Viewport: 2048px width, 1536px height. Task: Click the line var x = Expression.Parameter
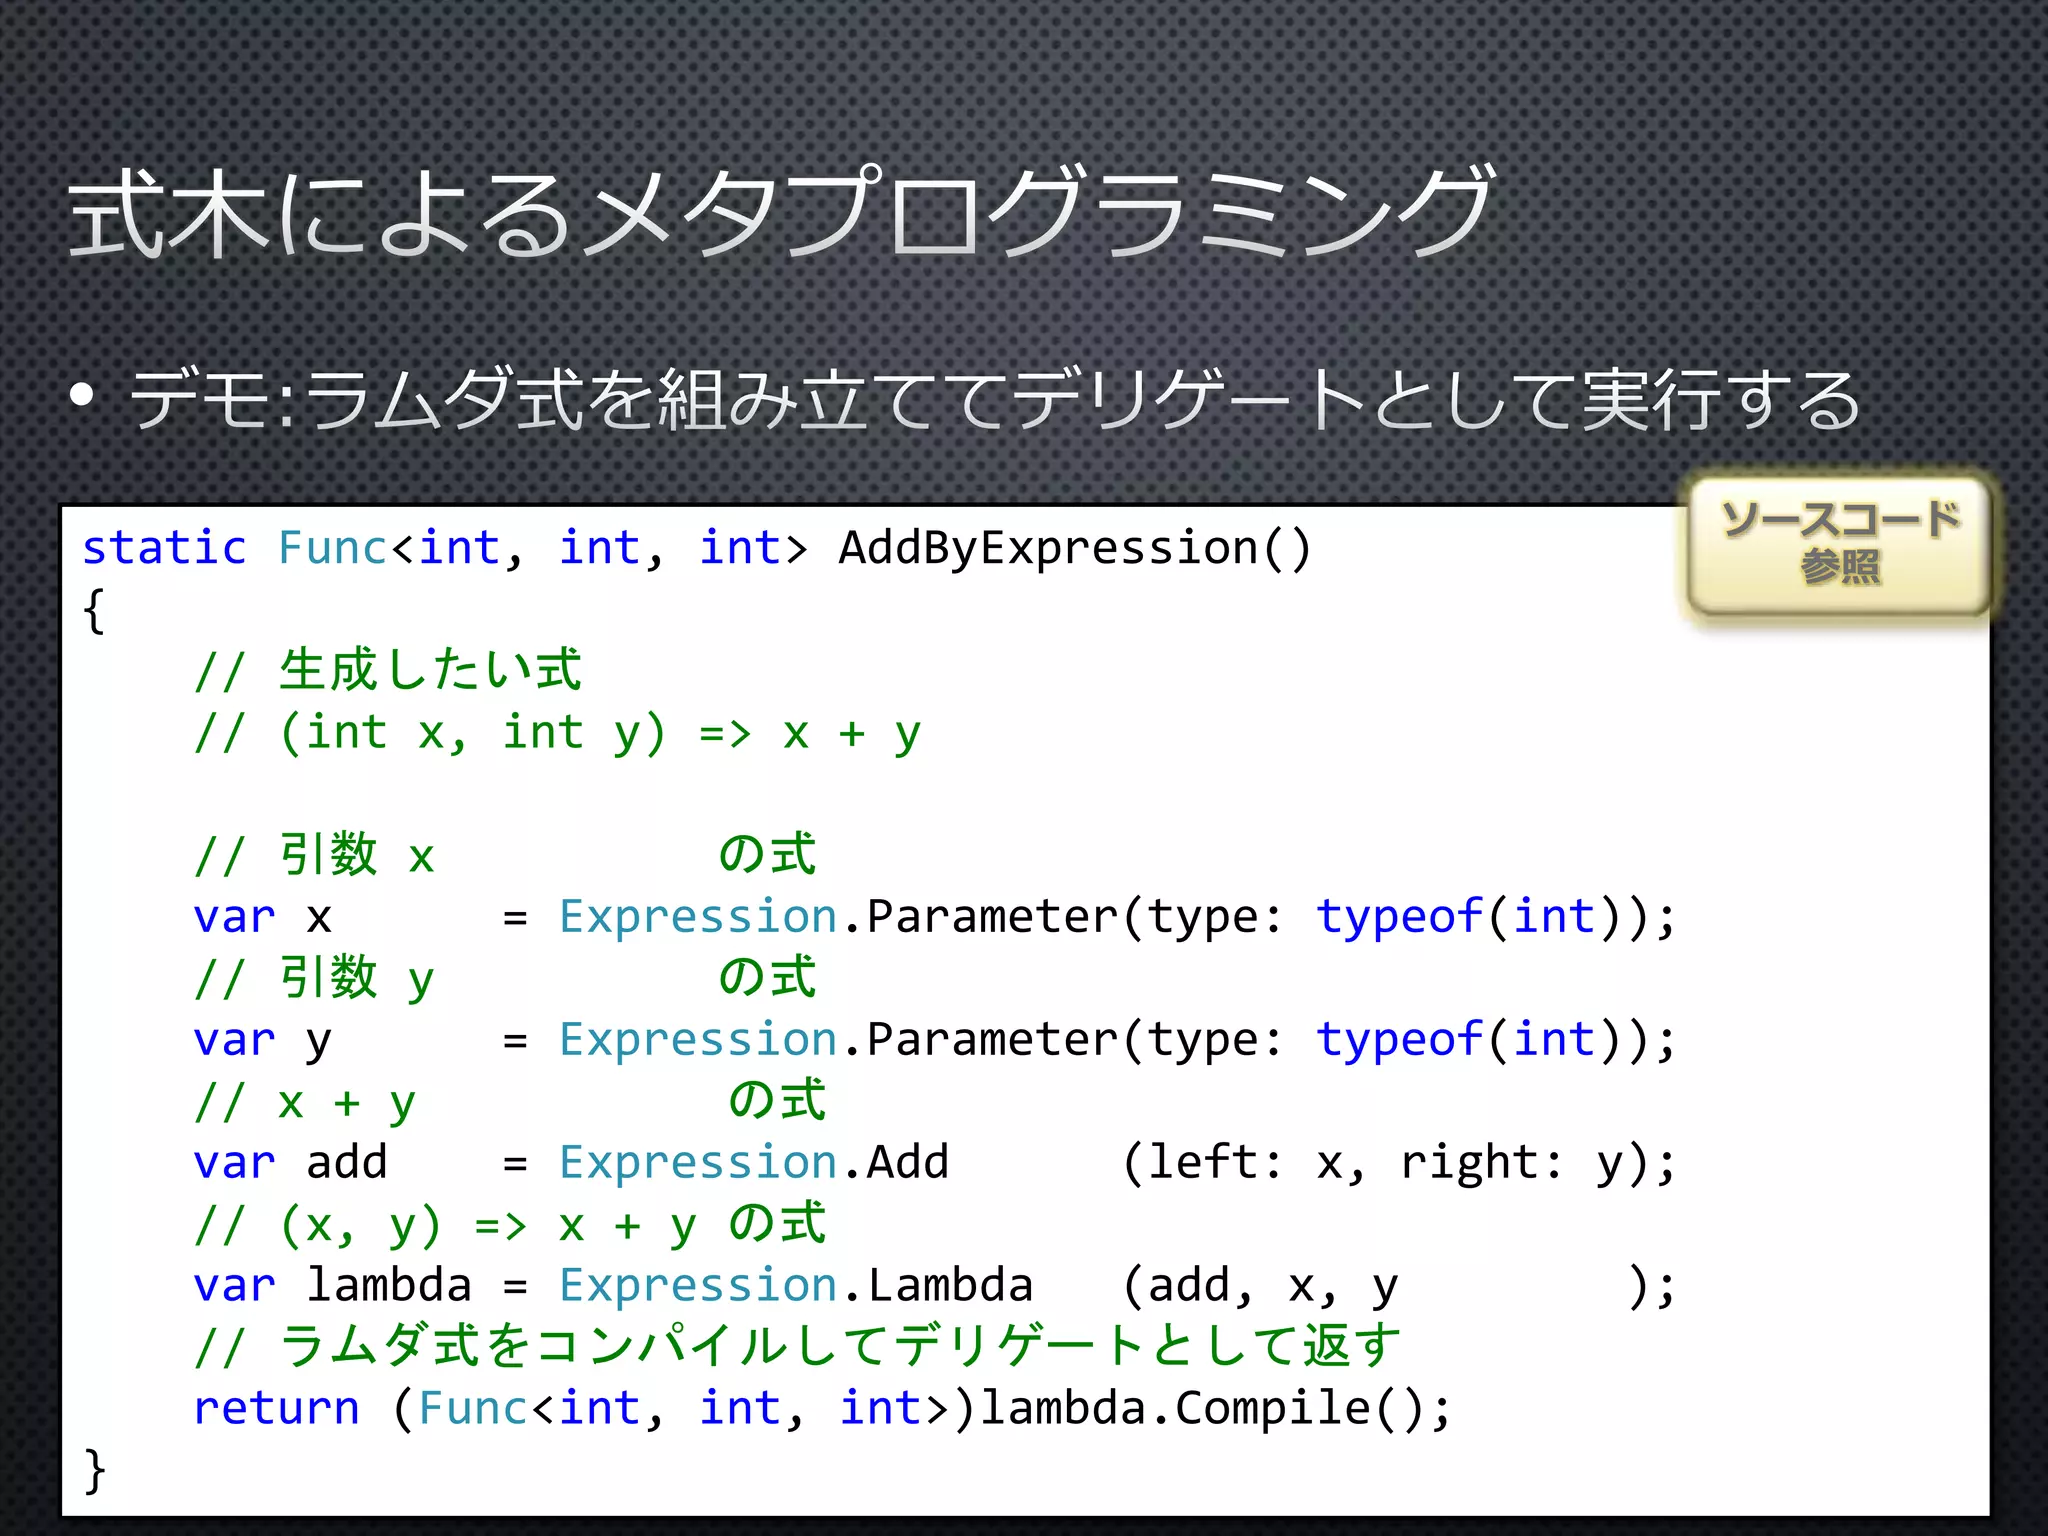click(934, 917)
